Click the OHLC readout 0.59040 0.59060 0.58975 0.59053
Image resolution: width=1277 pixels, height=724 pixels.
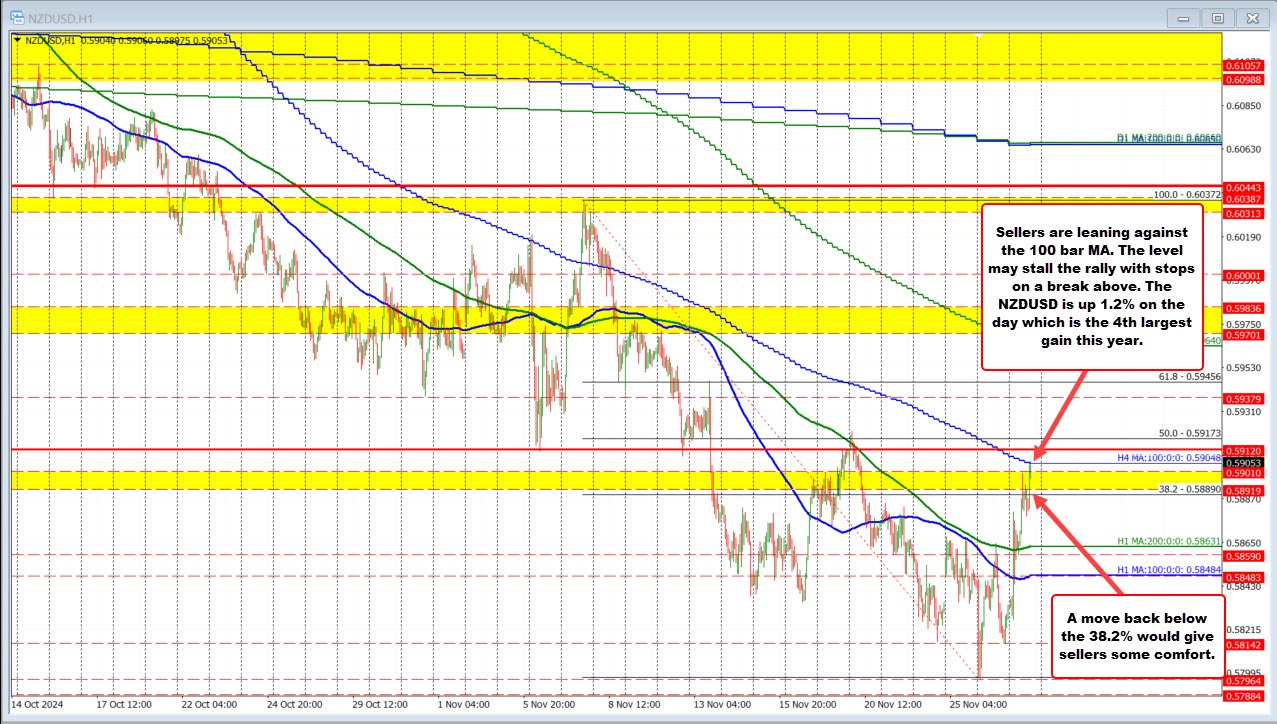(152, 40)
